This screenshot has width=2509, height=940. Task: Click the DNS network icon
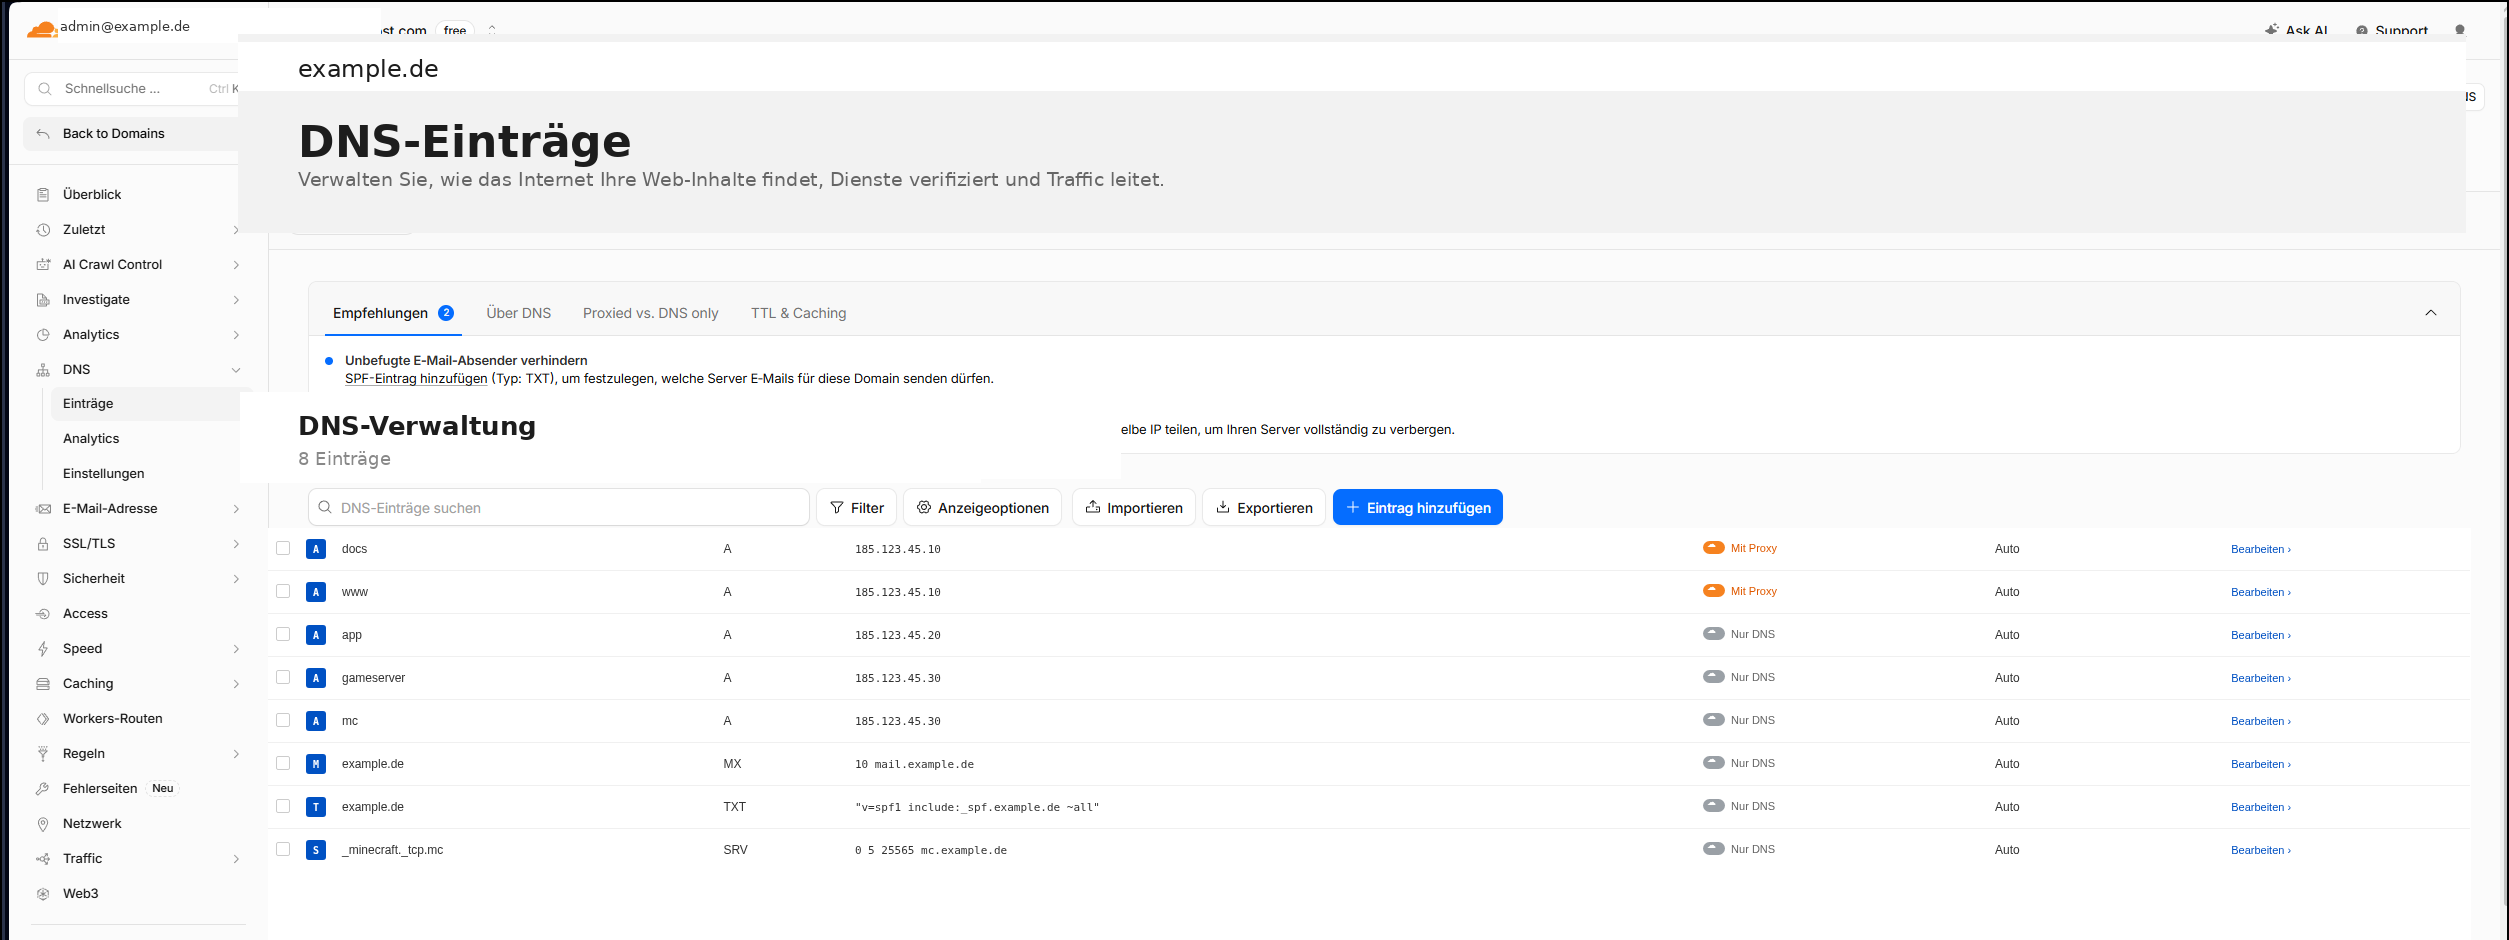pyautogui.click(x=43, y=370)
